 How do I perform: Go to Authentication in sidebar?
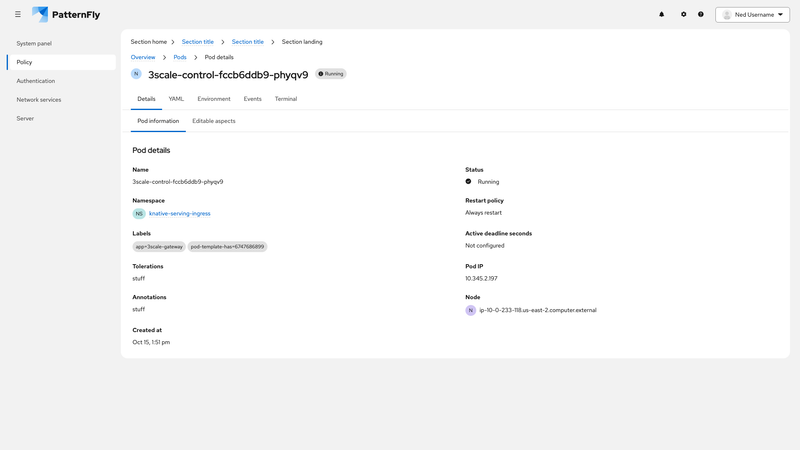[x=36, y=81]
